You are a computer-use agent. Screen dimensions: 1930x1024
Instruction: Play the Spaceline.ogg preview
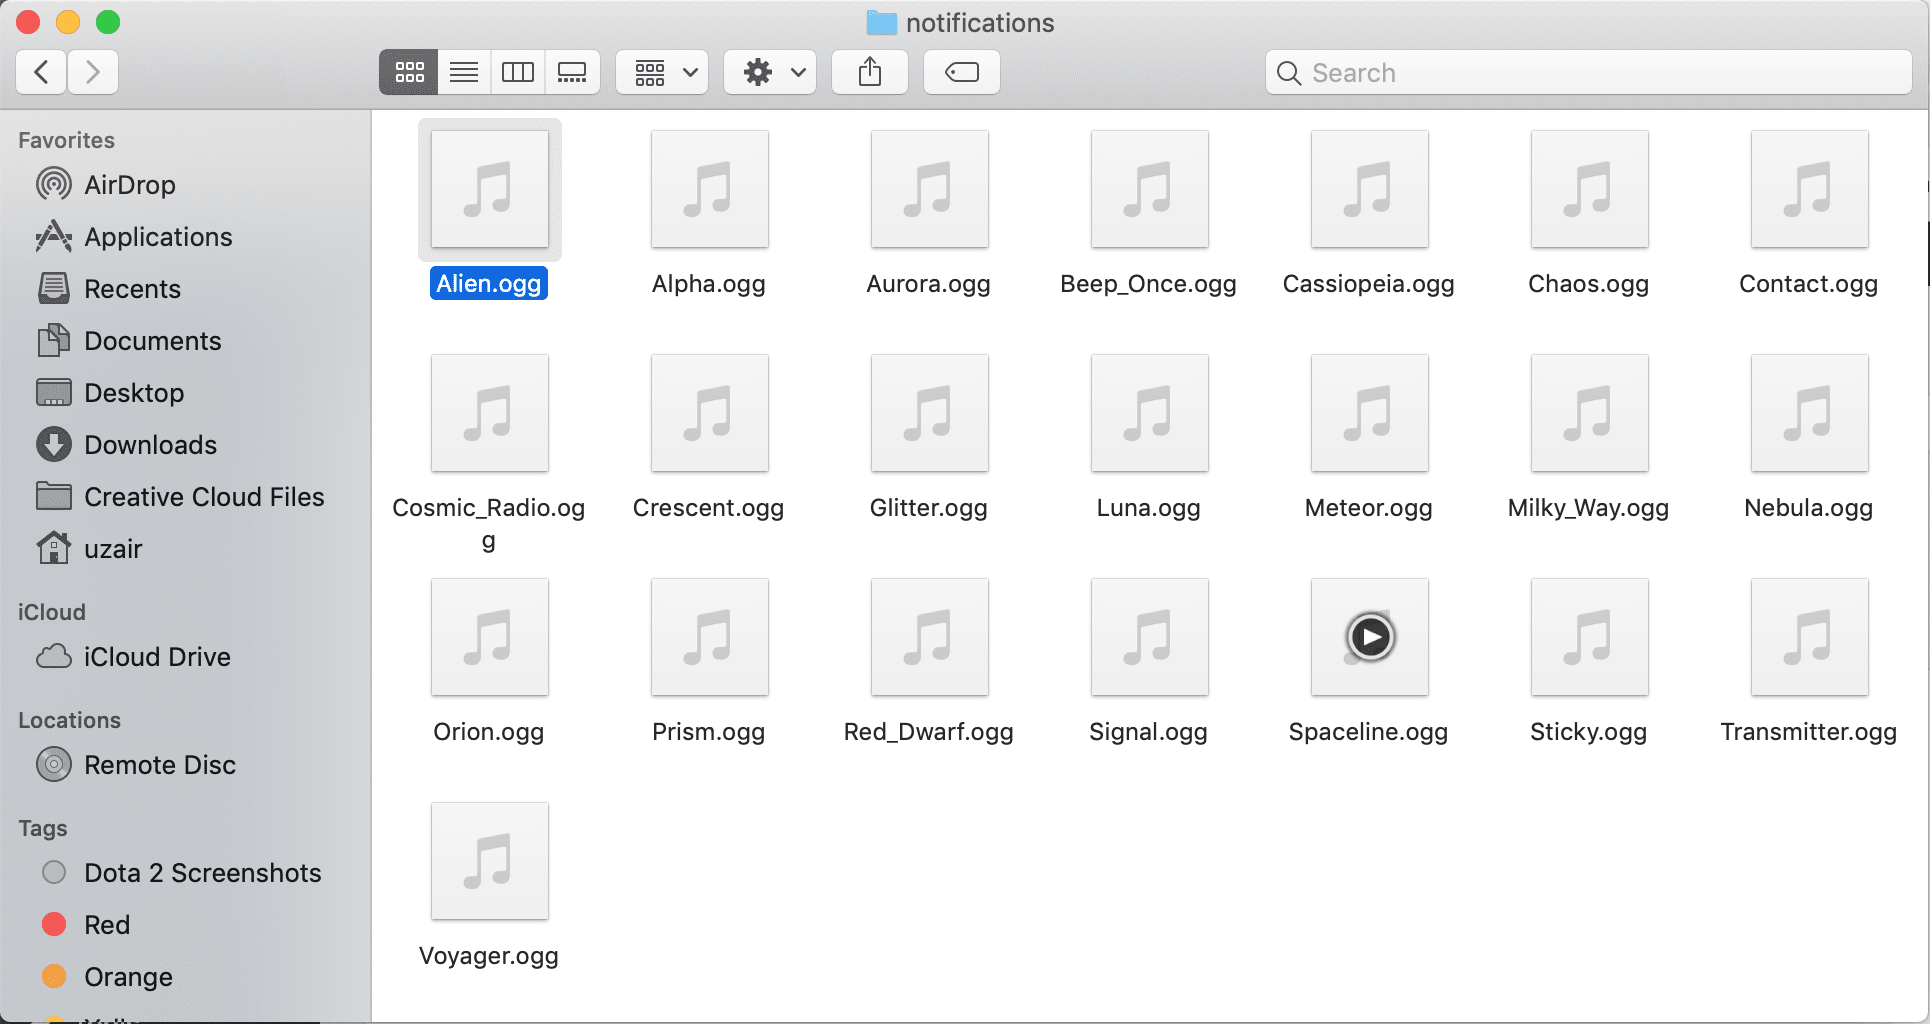click(1370, 637)
